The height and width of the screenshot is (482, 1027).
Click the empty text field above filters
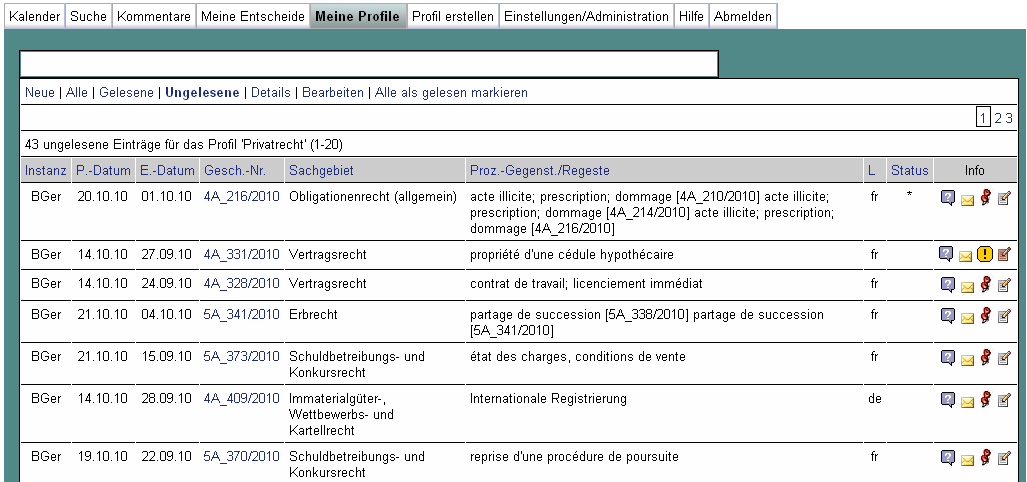[369, 64]
